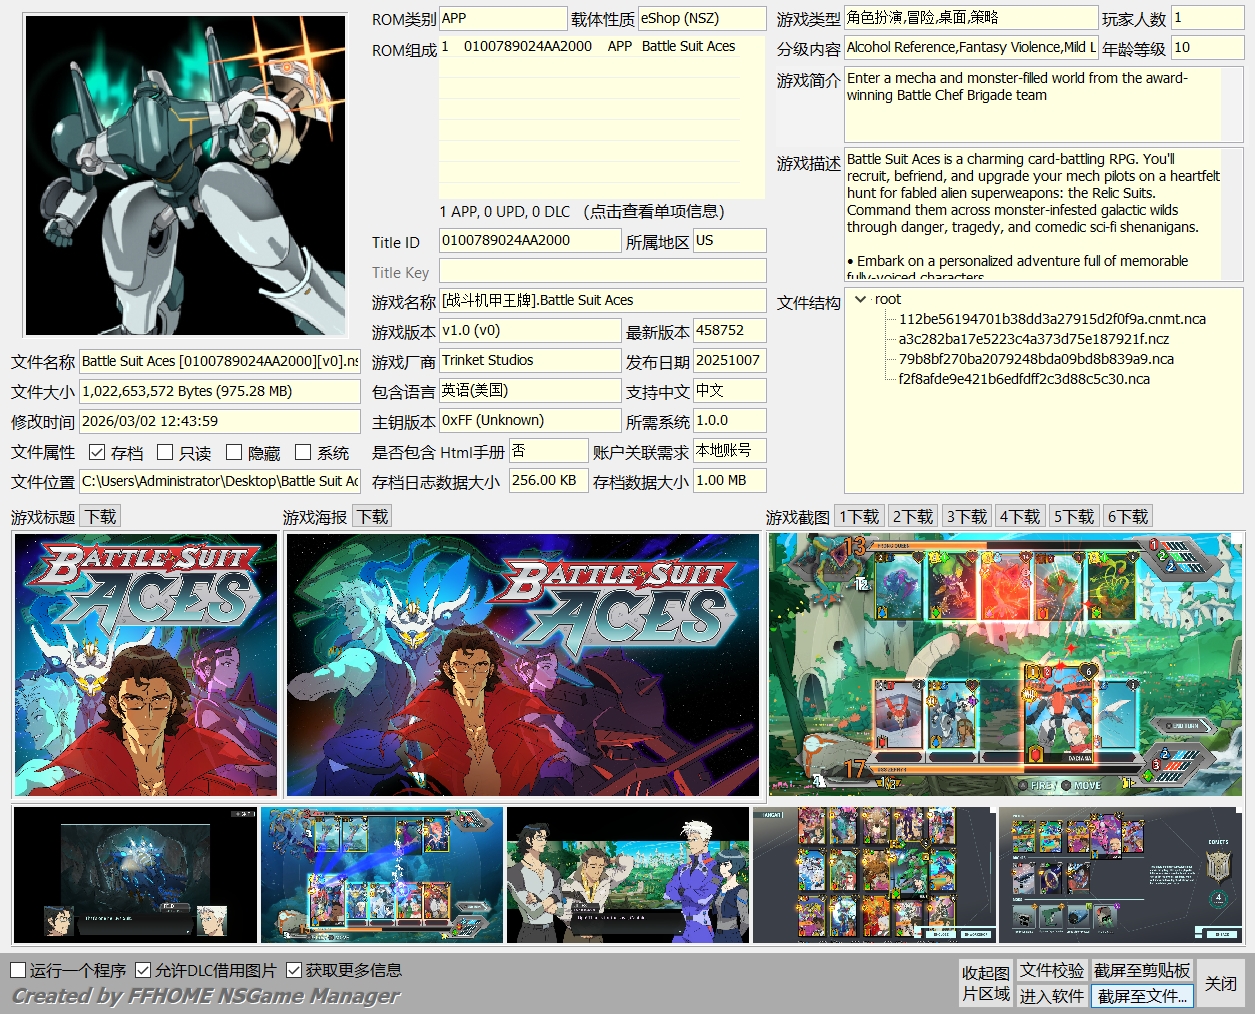Download screenshot 5 with 5下载
This screenshot has width=1255, height=1014.
(1074, 516)
